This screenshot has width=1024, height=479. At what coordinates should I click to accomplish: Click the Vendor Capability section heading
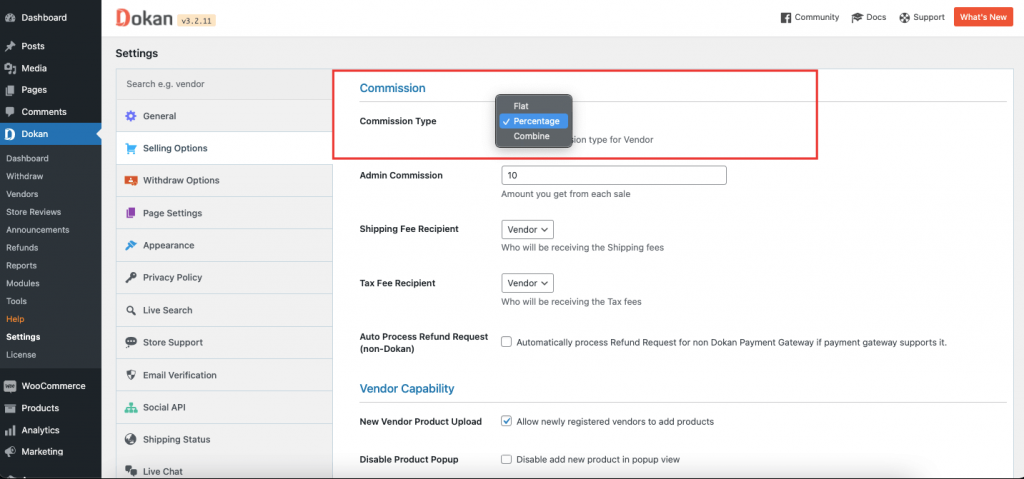coord(407,389)
